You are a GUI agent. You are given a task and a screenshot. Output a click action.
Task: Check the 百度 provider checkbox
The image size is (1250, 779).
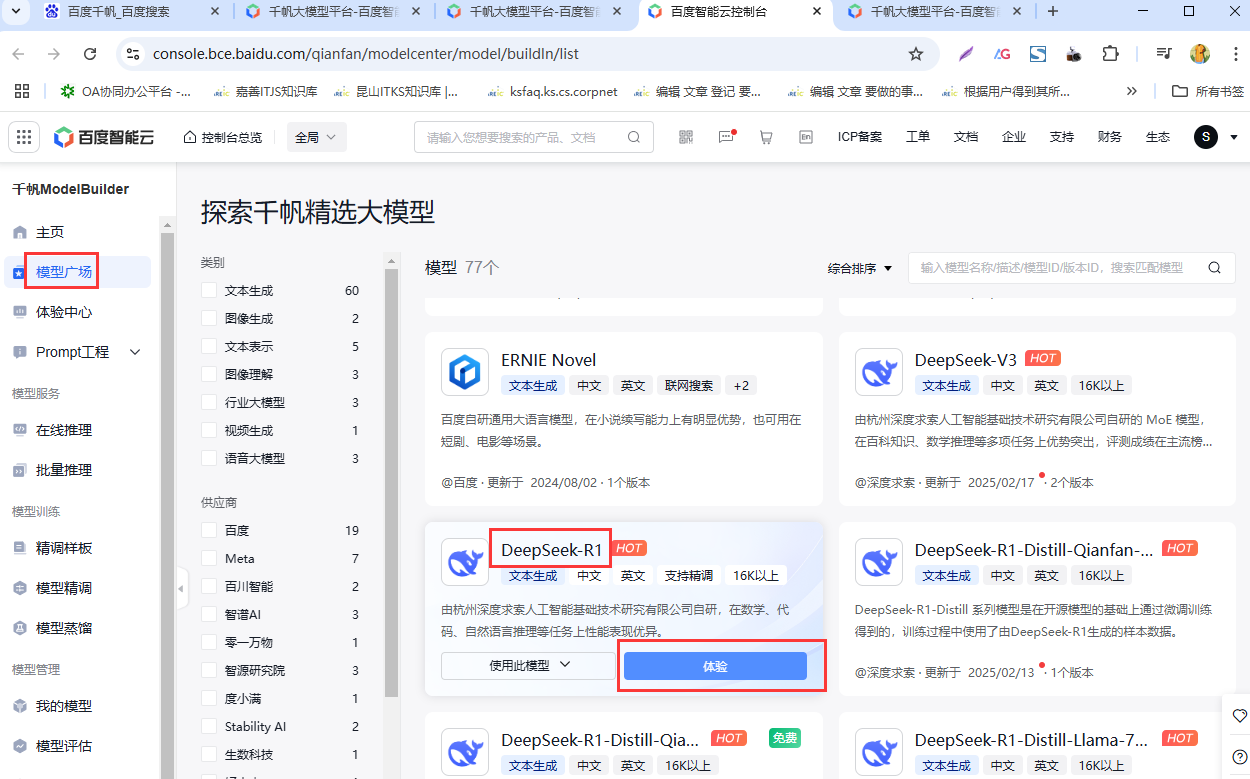tap(209, 531)
